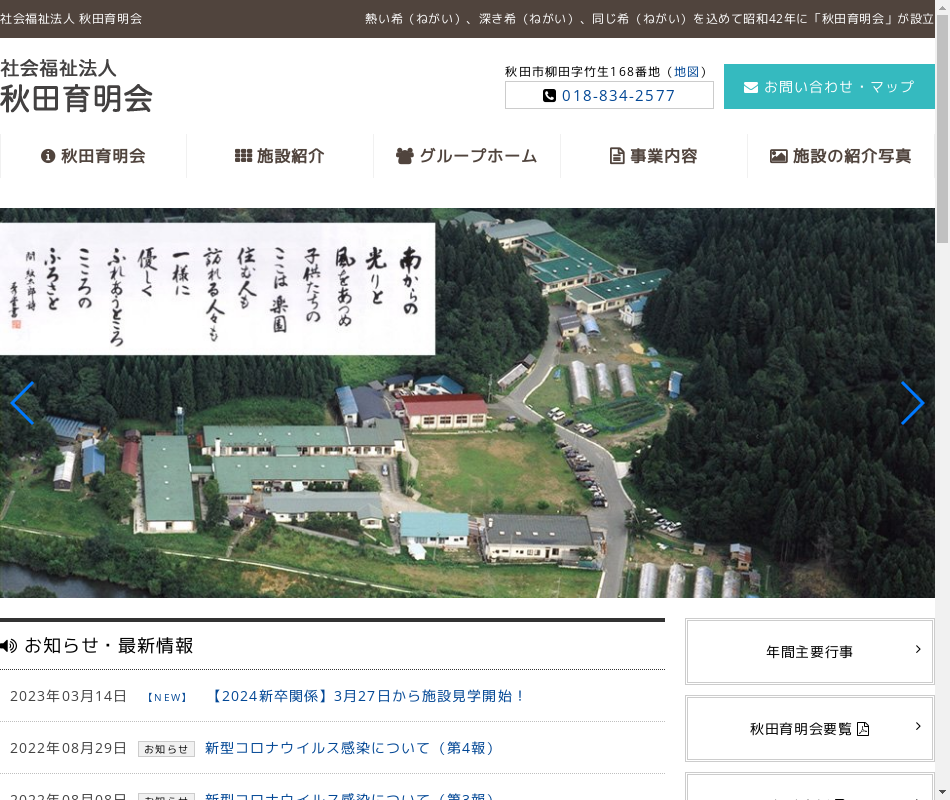The width and height of the screenshot is (950, 800).
Task: Click the previous slide arrow on carousel
Action: click(x=22, y=403)
